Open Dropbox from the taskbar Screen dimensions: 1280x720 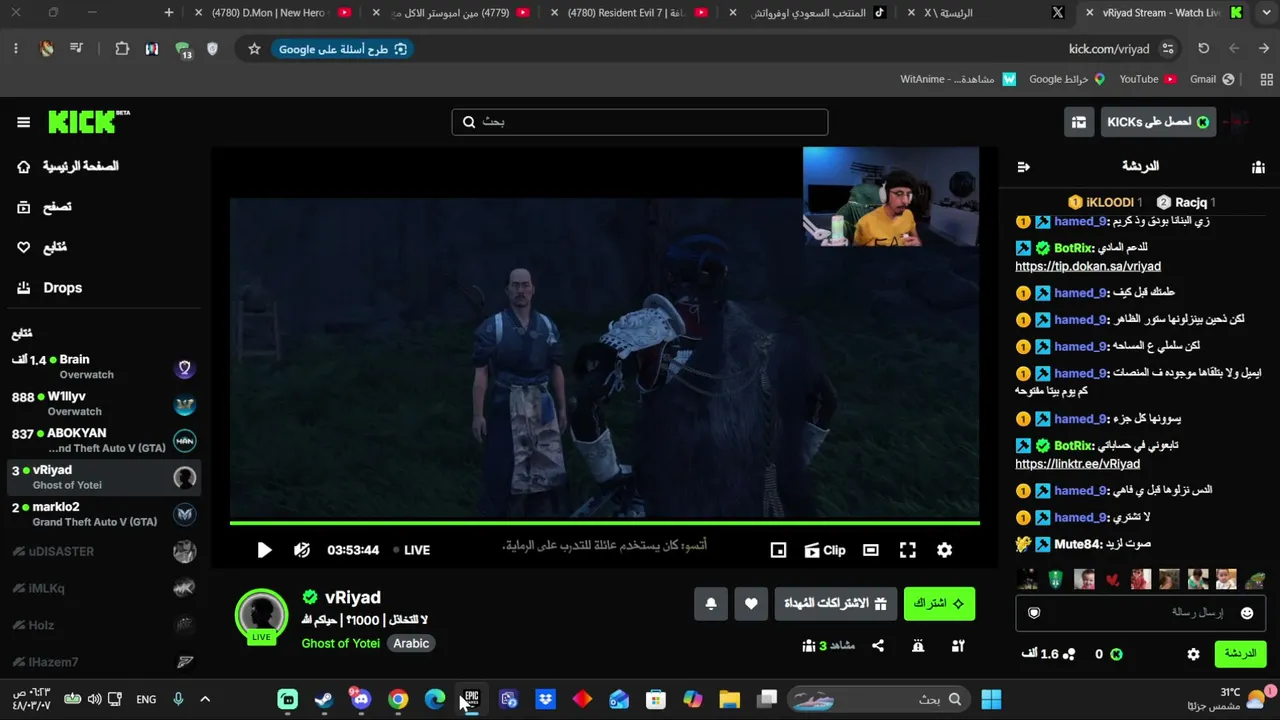(545, 699)
